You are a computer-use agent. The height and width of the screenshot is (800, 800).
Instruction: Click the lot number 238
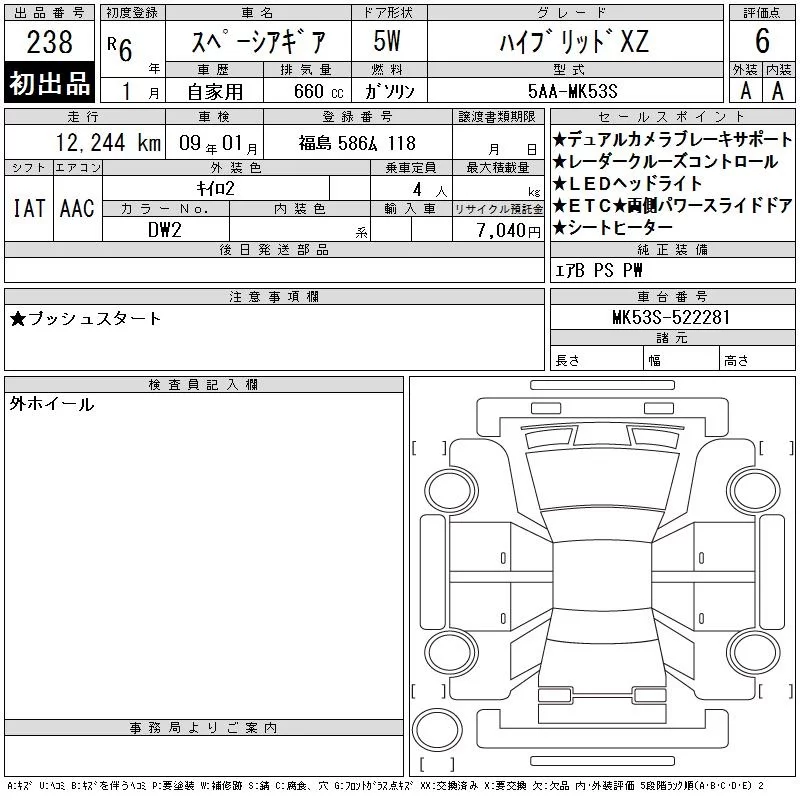click(x=49, y=42)
